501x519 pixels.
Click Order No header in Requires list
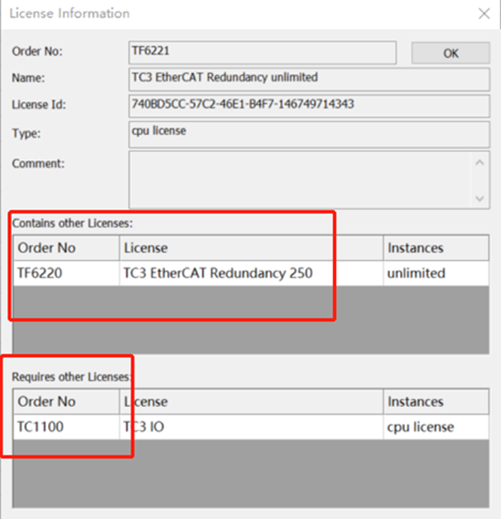[x=66, y=402]
